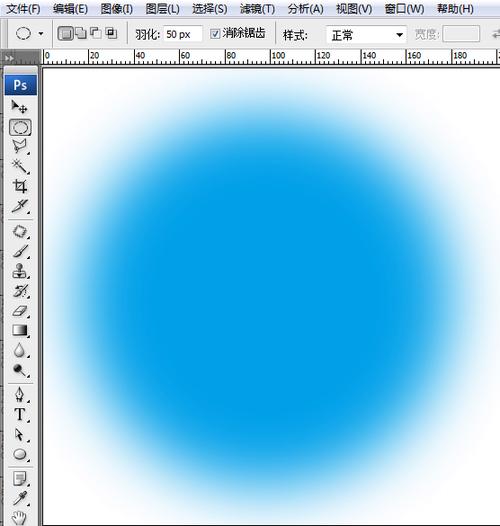This screenshot has width=500, height=526.
Task: Click the 羽化 feather input field
Action: click(183, 34)
